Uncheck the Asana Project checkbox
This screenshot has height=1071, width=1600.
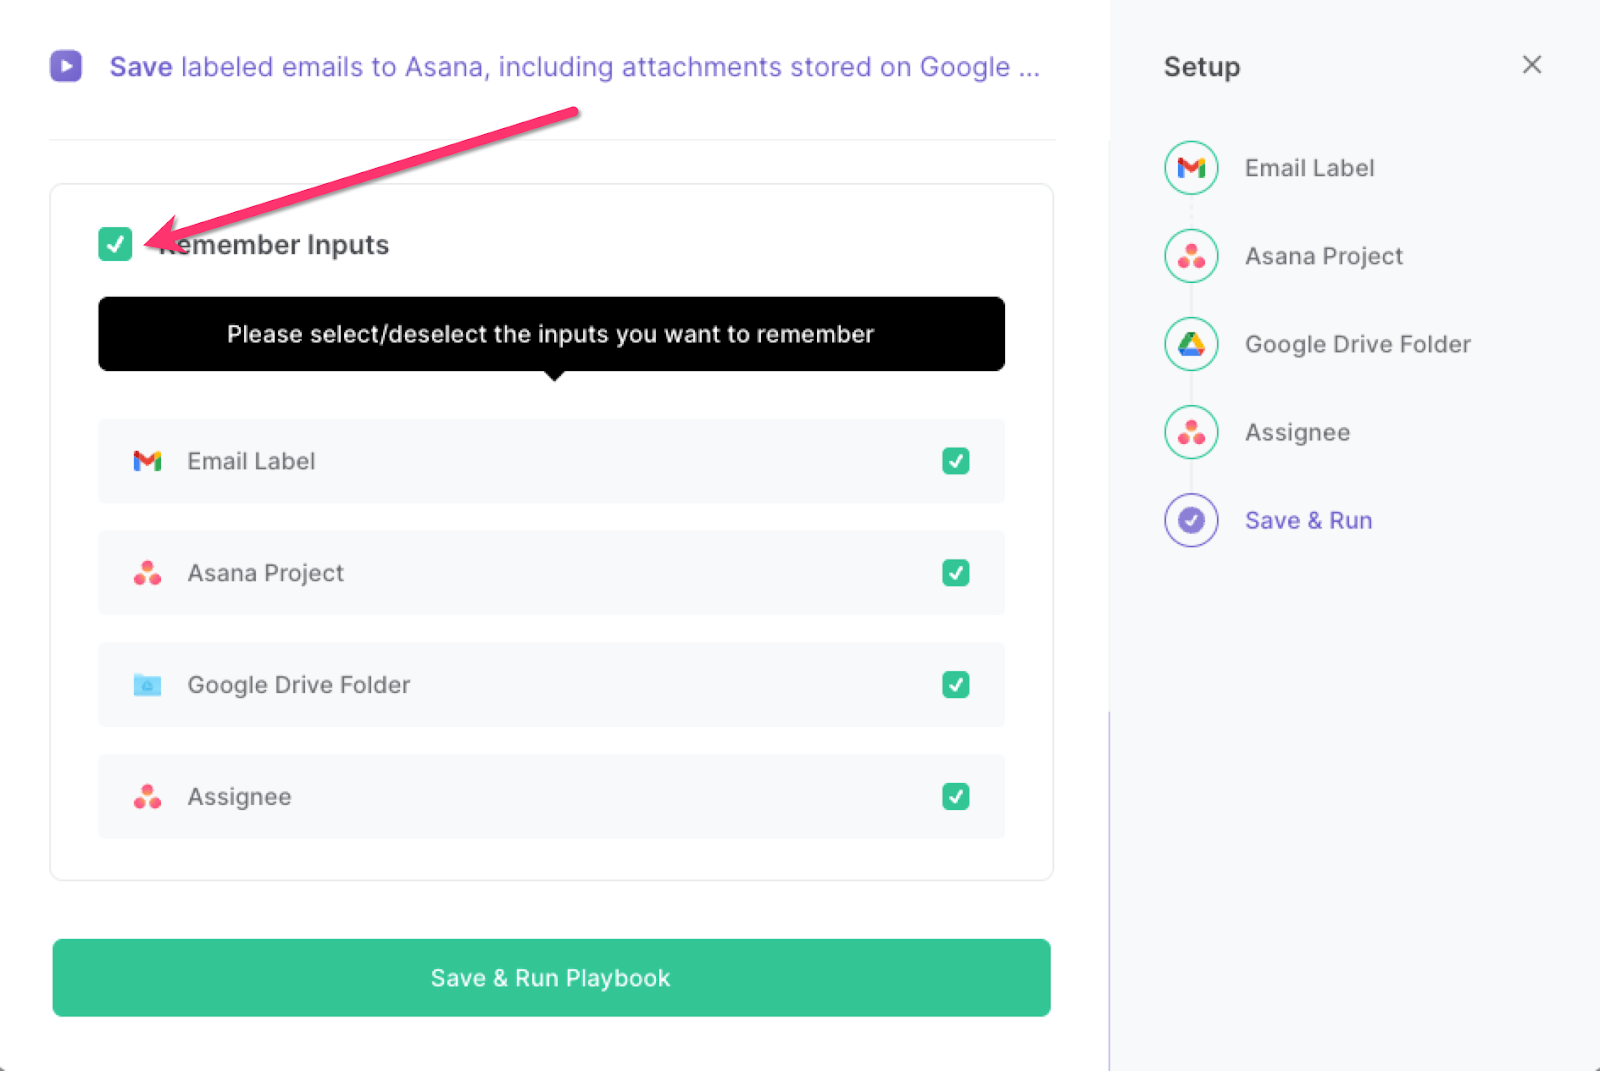click(956, 573)
